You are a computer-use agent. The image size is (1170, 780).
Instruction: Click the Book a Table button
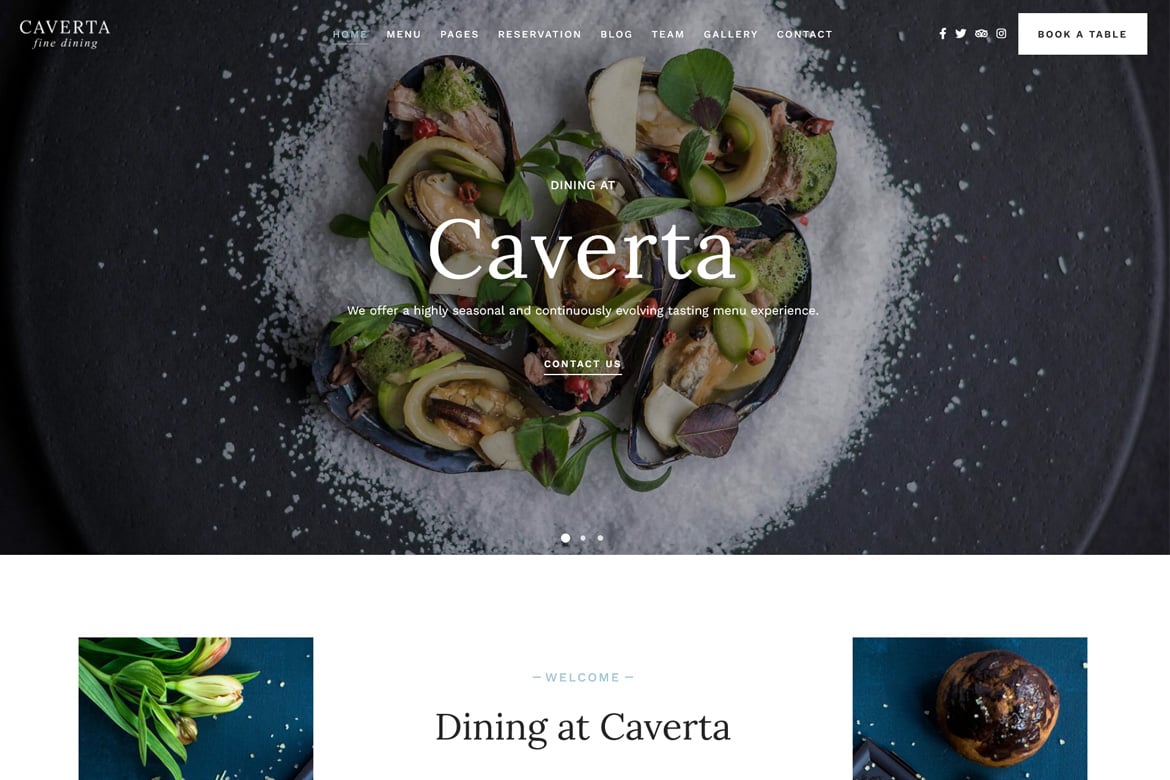point(1082,34)
